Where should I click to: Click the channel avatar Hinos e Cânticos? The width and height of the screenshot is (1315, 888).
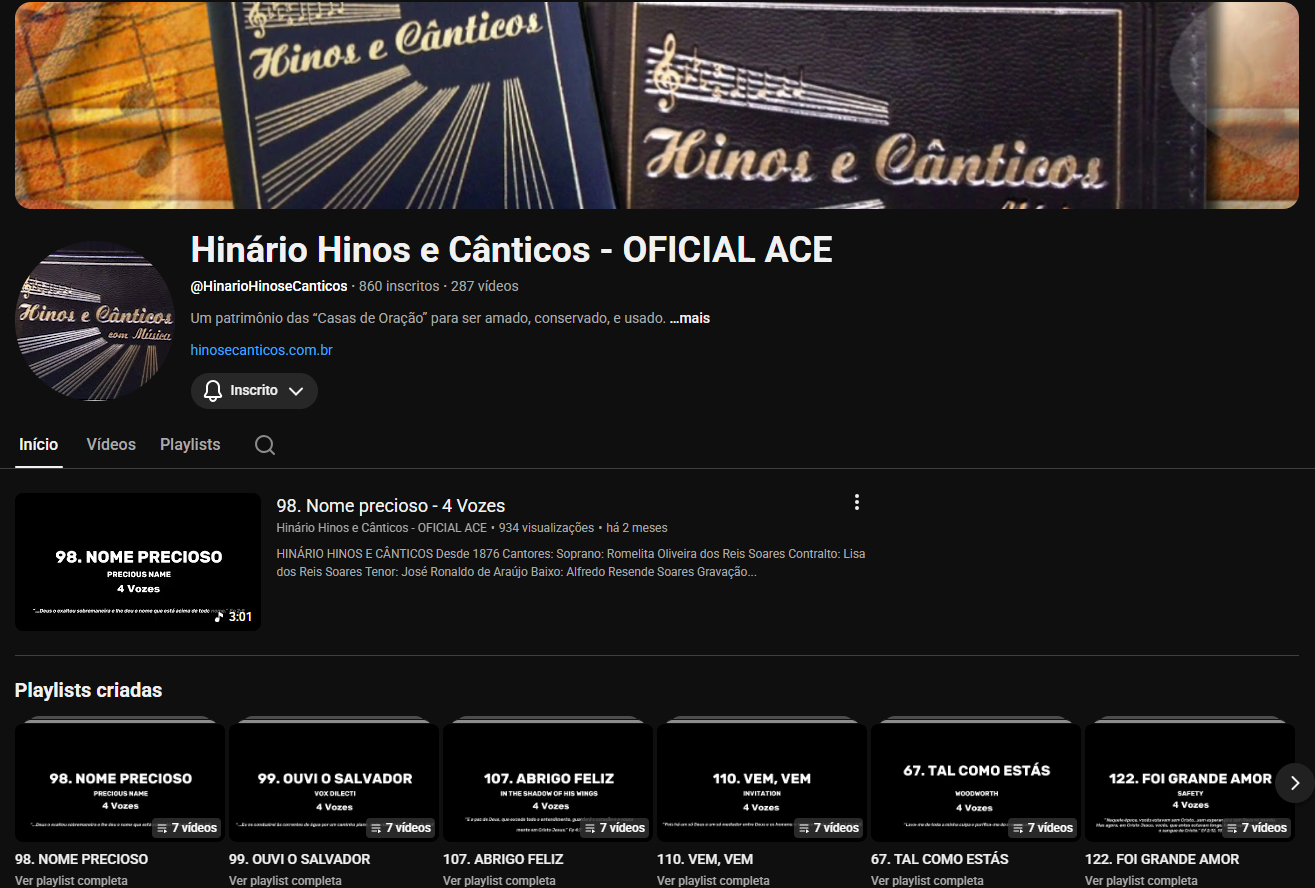94,321
